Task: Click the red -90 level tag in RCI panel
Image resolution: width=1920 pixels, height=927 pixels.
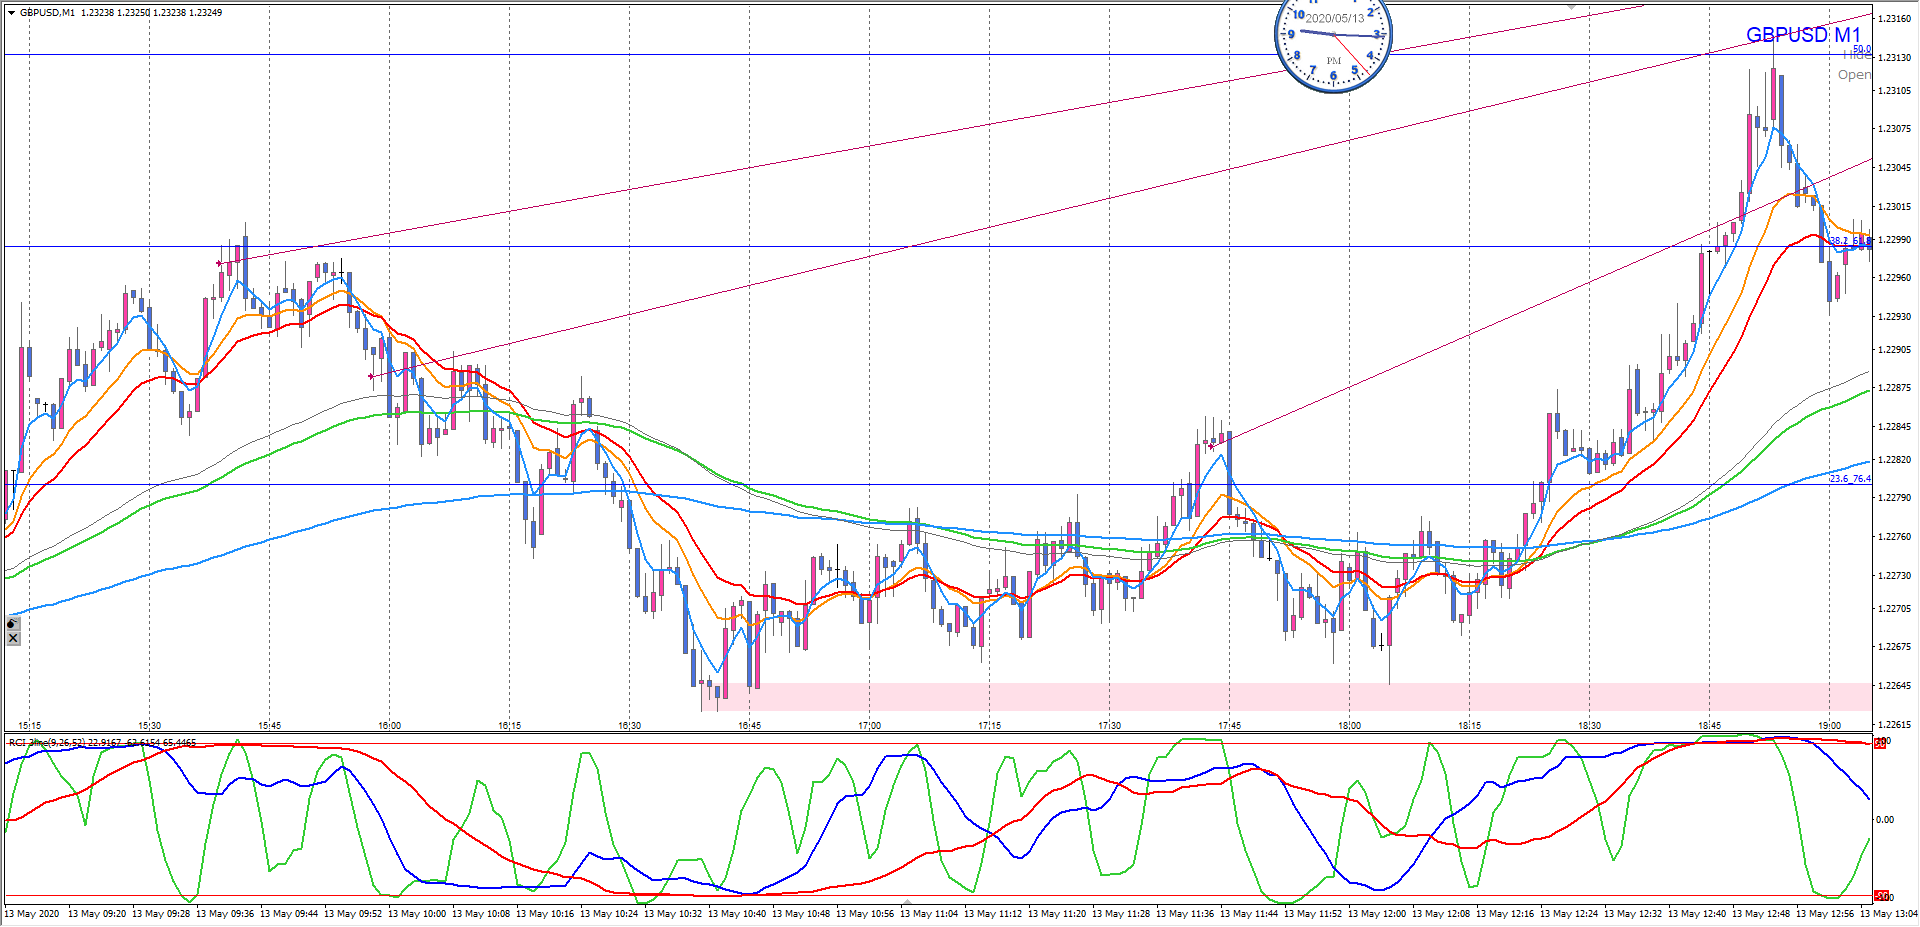Action: [1880, 896]
